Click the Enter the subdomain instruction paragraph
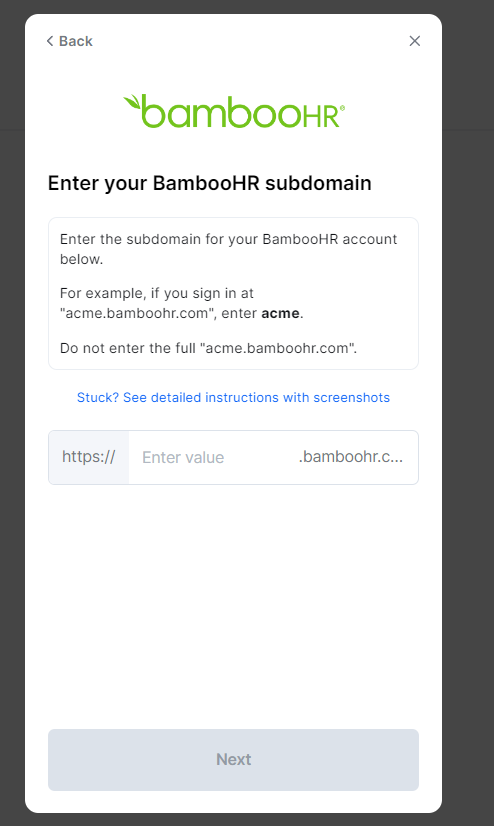The width and height of the screenshot is (494, 826). [228, 249]
